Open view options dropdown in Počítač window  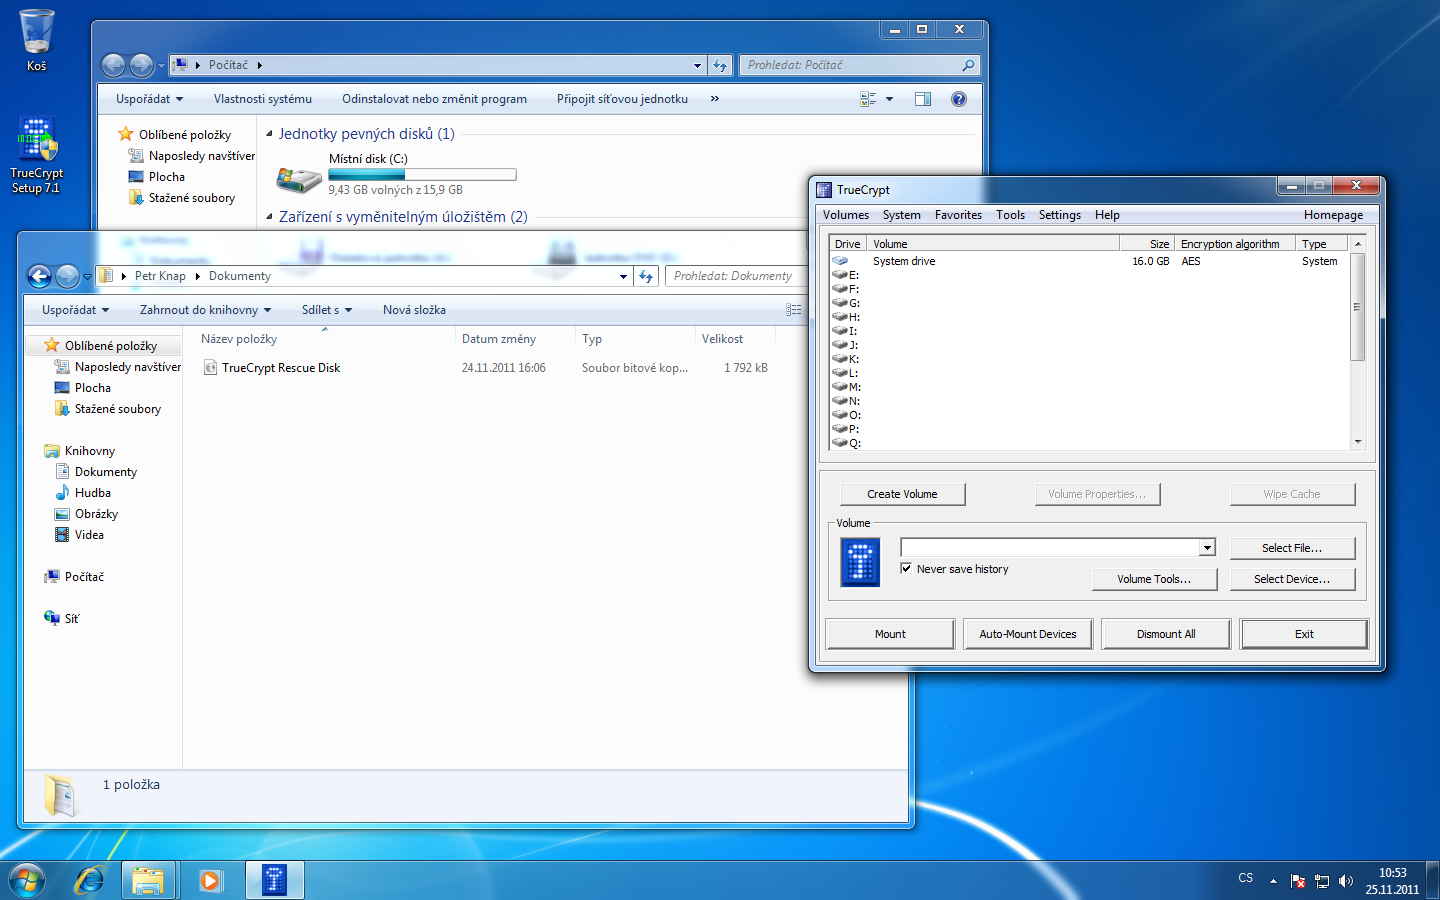click(889, 99)
